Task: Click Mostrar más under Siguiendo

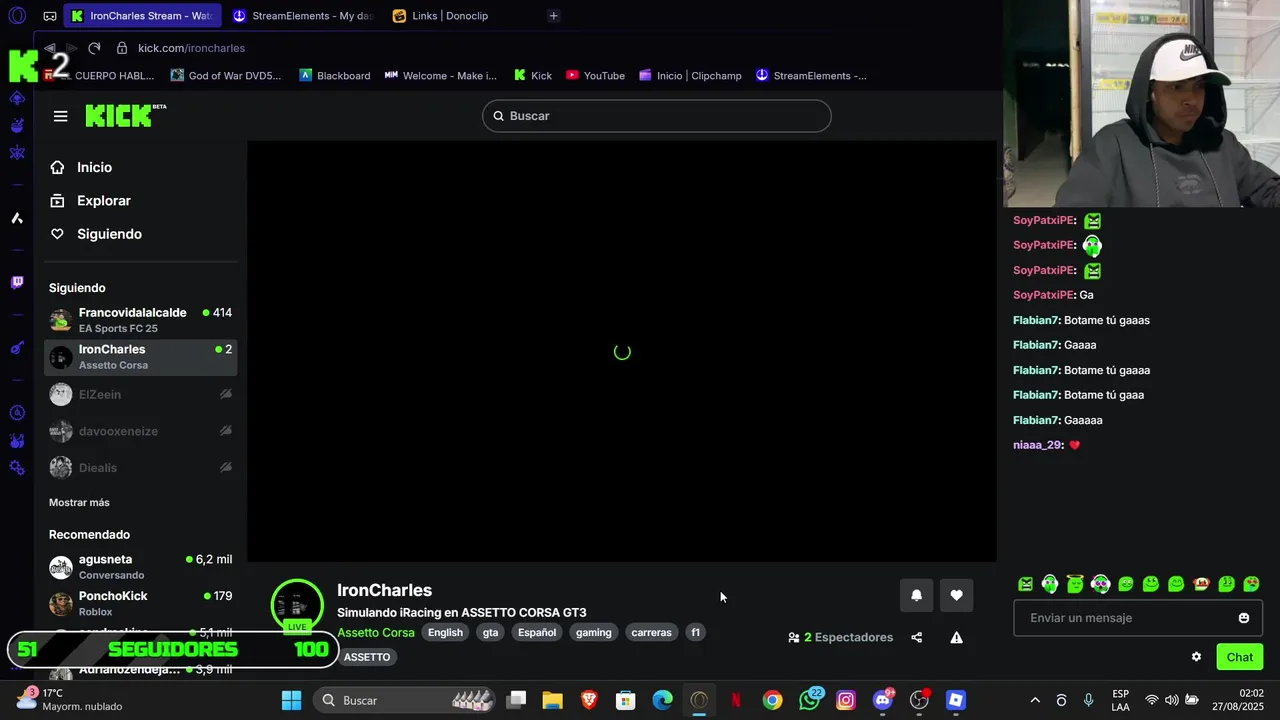Action: (x=79, y=502)
